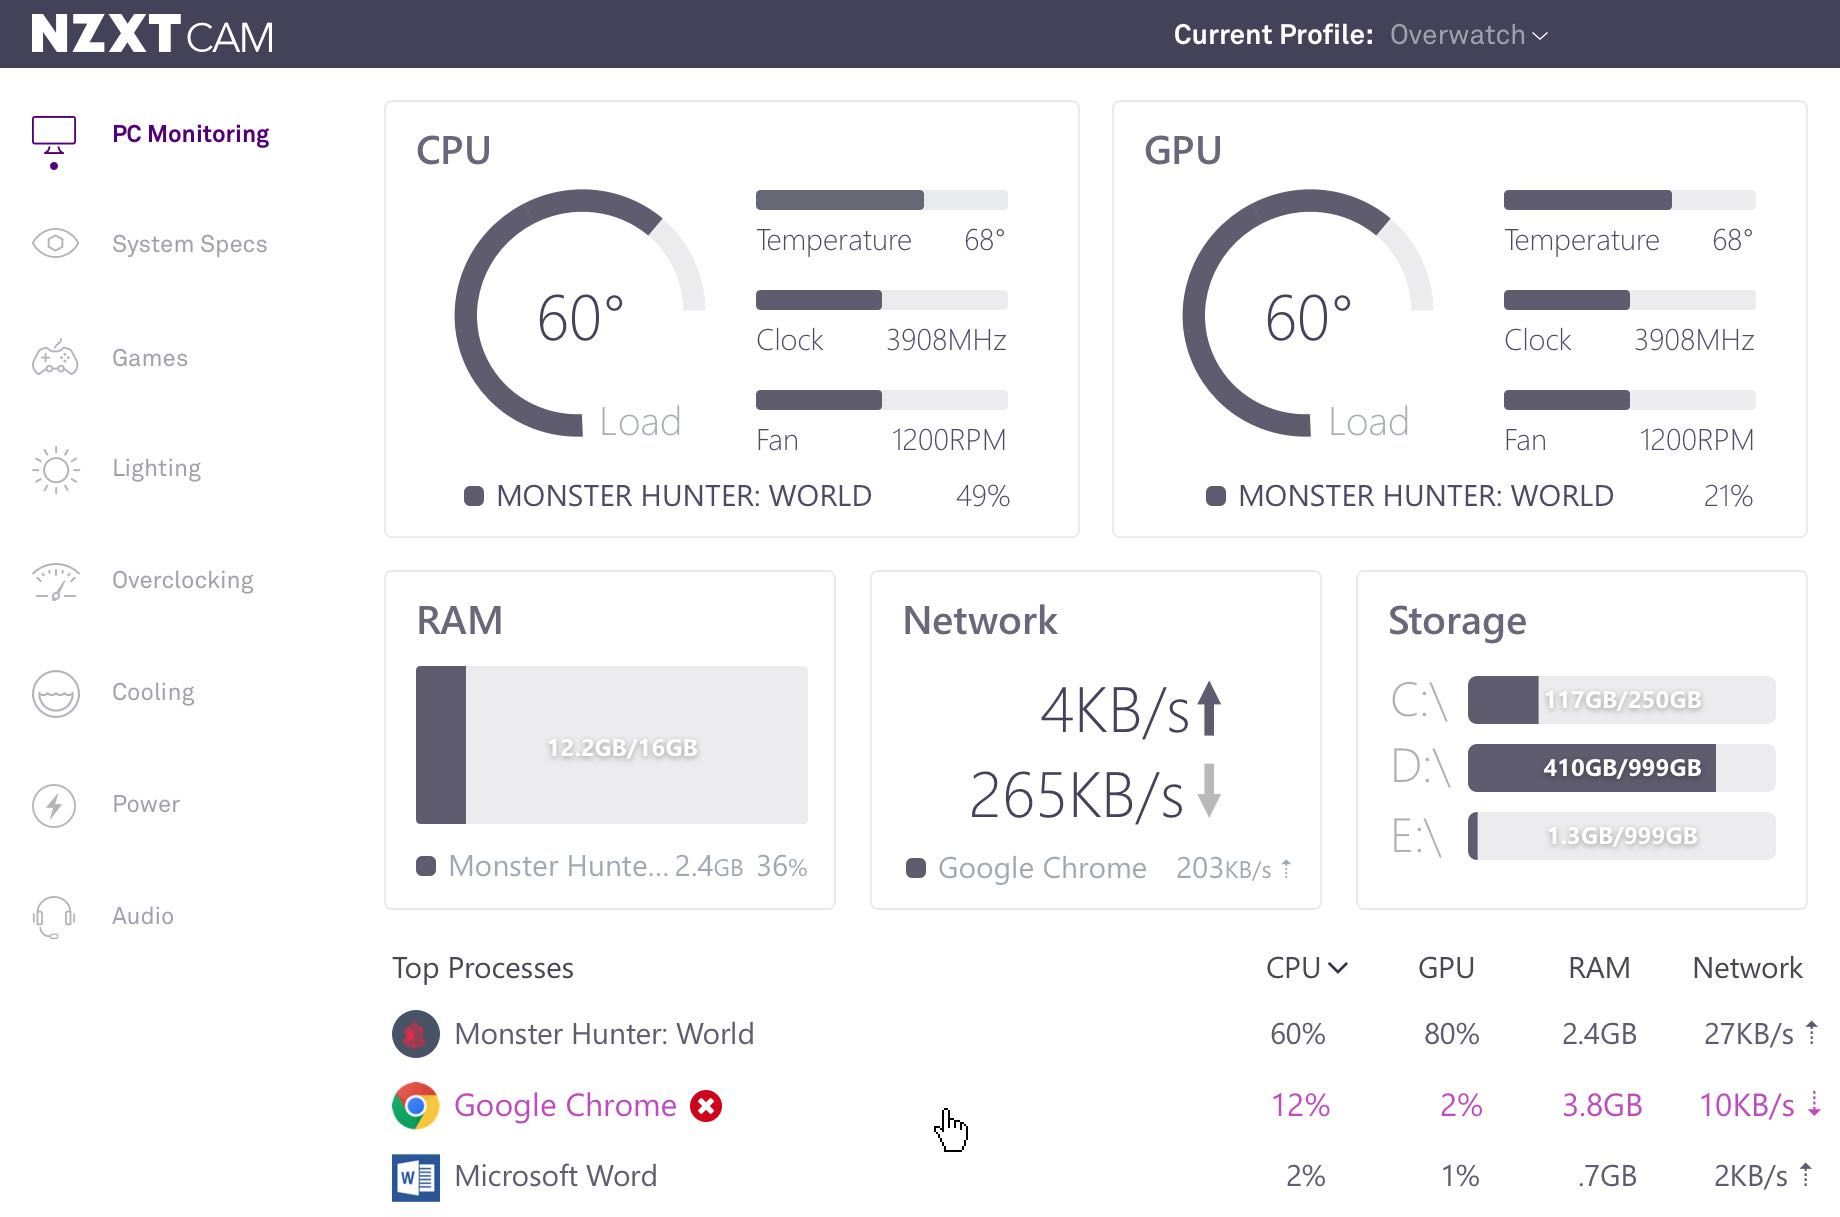Image resolution: width=1840 pixels, height=1217 pixels.
Task: Click the Cooling liquid icon
Action: (x=55, y=693)
